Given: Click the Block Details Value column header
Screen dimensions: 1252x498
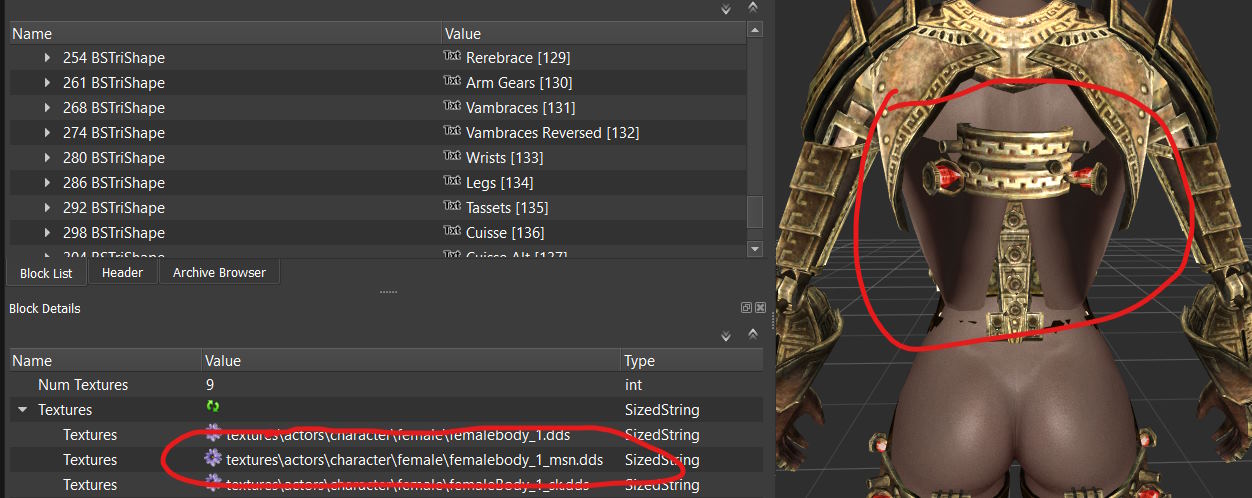Looking at the screenshot, I should (x=410, y=361).
